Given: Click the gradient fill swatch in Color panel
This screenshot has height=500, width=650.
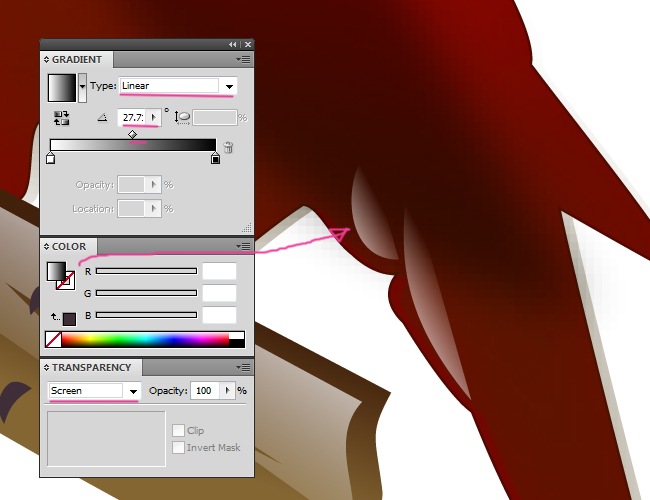Looking at the screenshot, I should click(56, 271).
